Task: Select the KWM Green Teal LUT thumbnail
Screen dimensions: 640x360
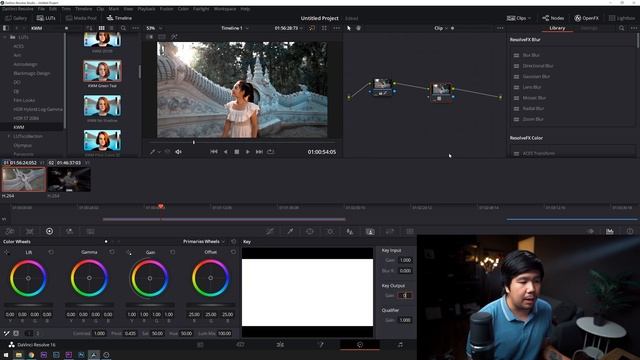Action: click(x=102, y=71)
